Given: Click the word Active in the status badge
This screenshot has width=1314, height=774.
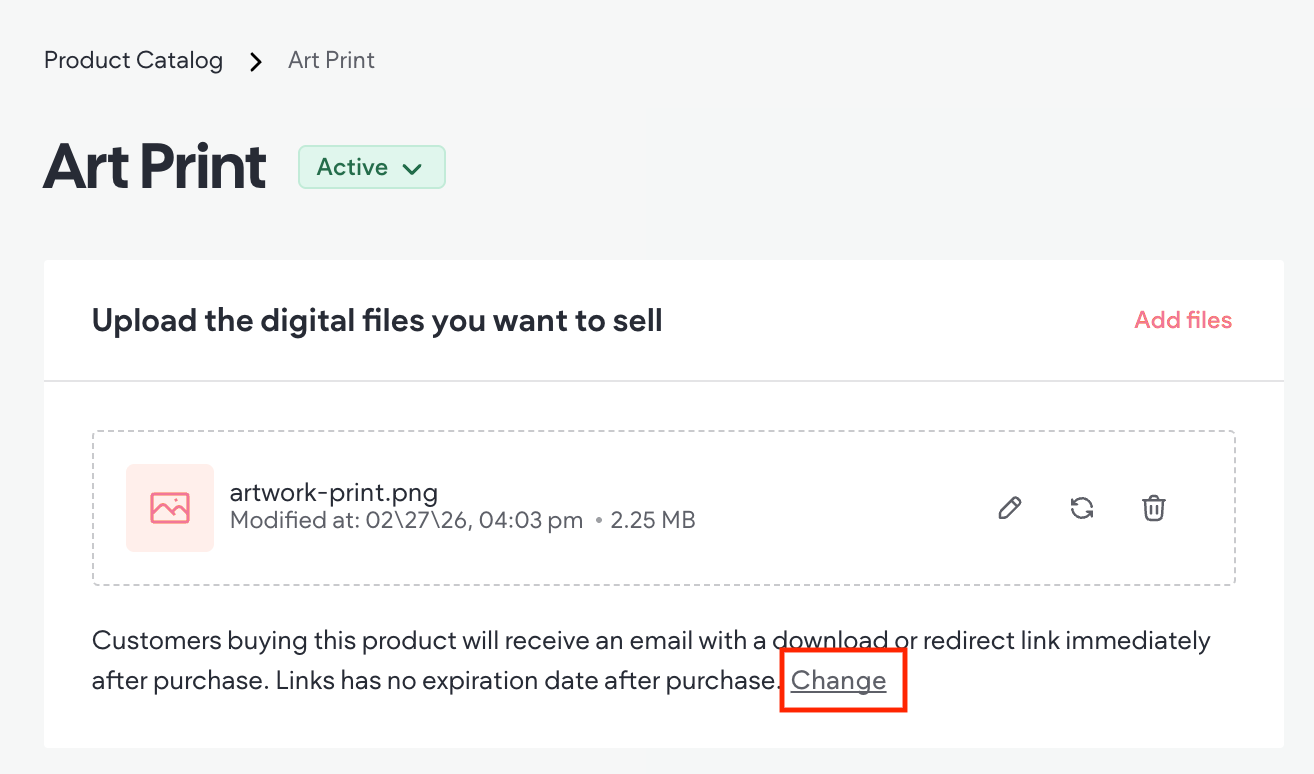Looking at the screenshot, I should tap(352, 168).
